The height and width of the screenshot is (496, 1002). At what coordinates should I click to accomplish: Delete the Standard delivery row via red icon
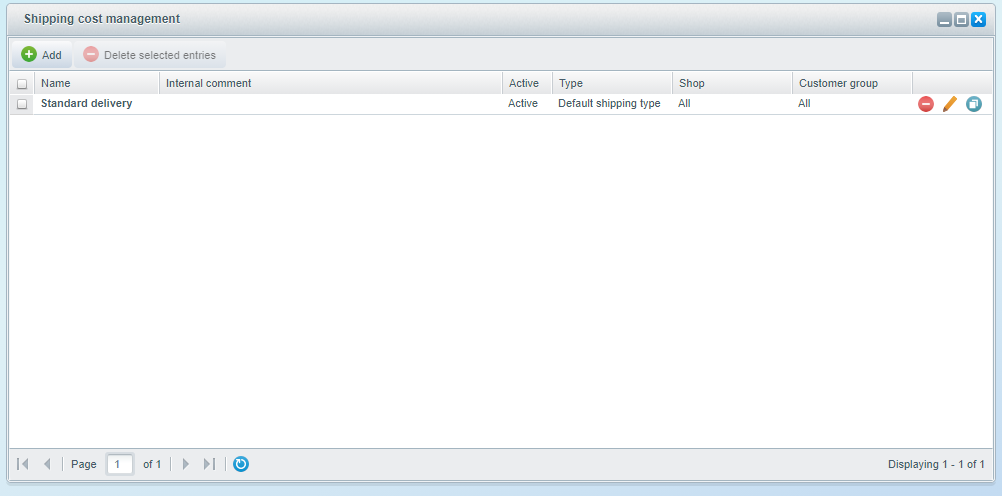coord(926,104)
